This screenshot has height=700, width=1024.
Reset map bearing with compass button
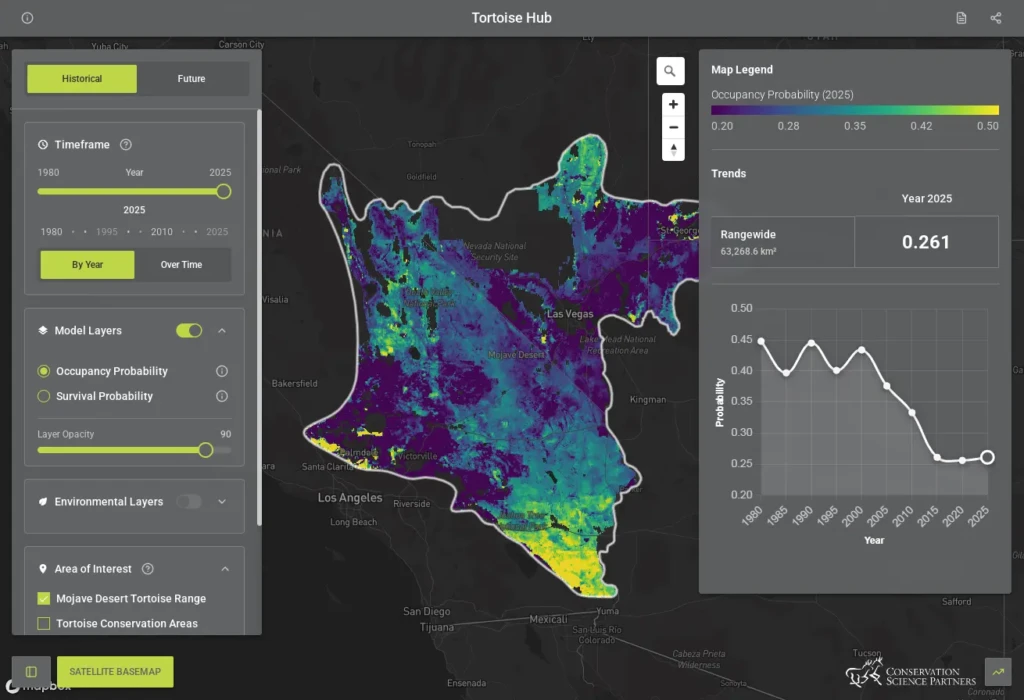click(673, 150)
